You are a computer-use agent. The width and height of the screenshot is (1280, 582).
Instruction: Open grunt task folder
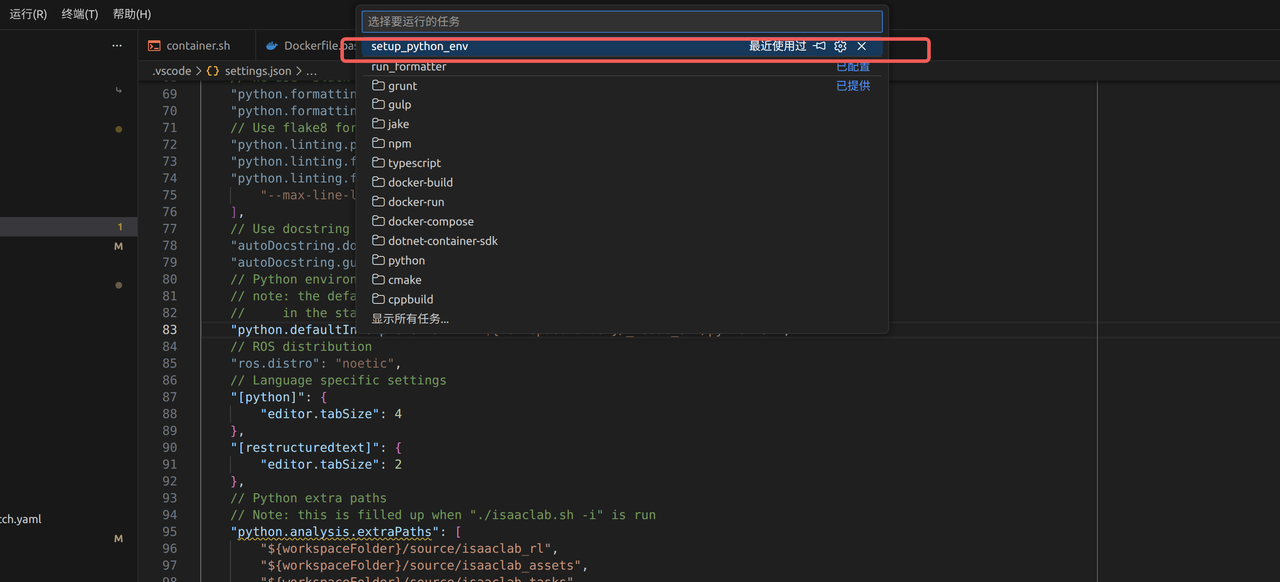pyautogui.click(x=622, y=86)
